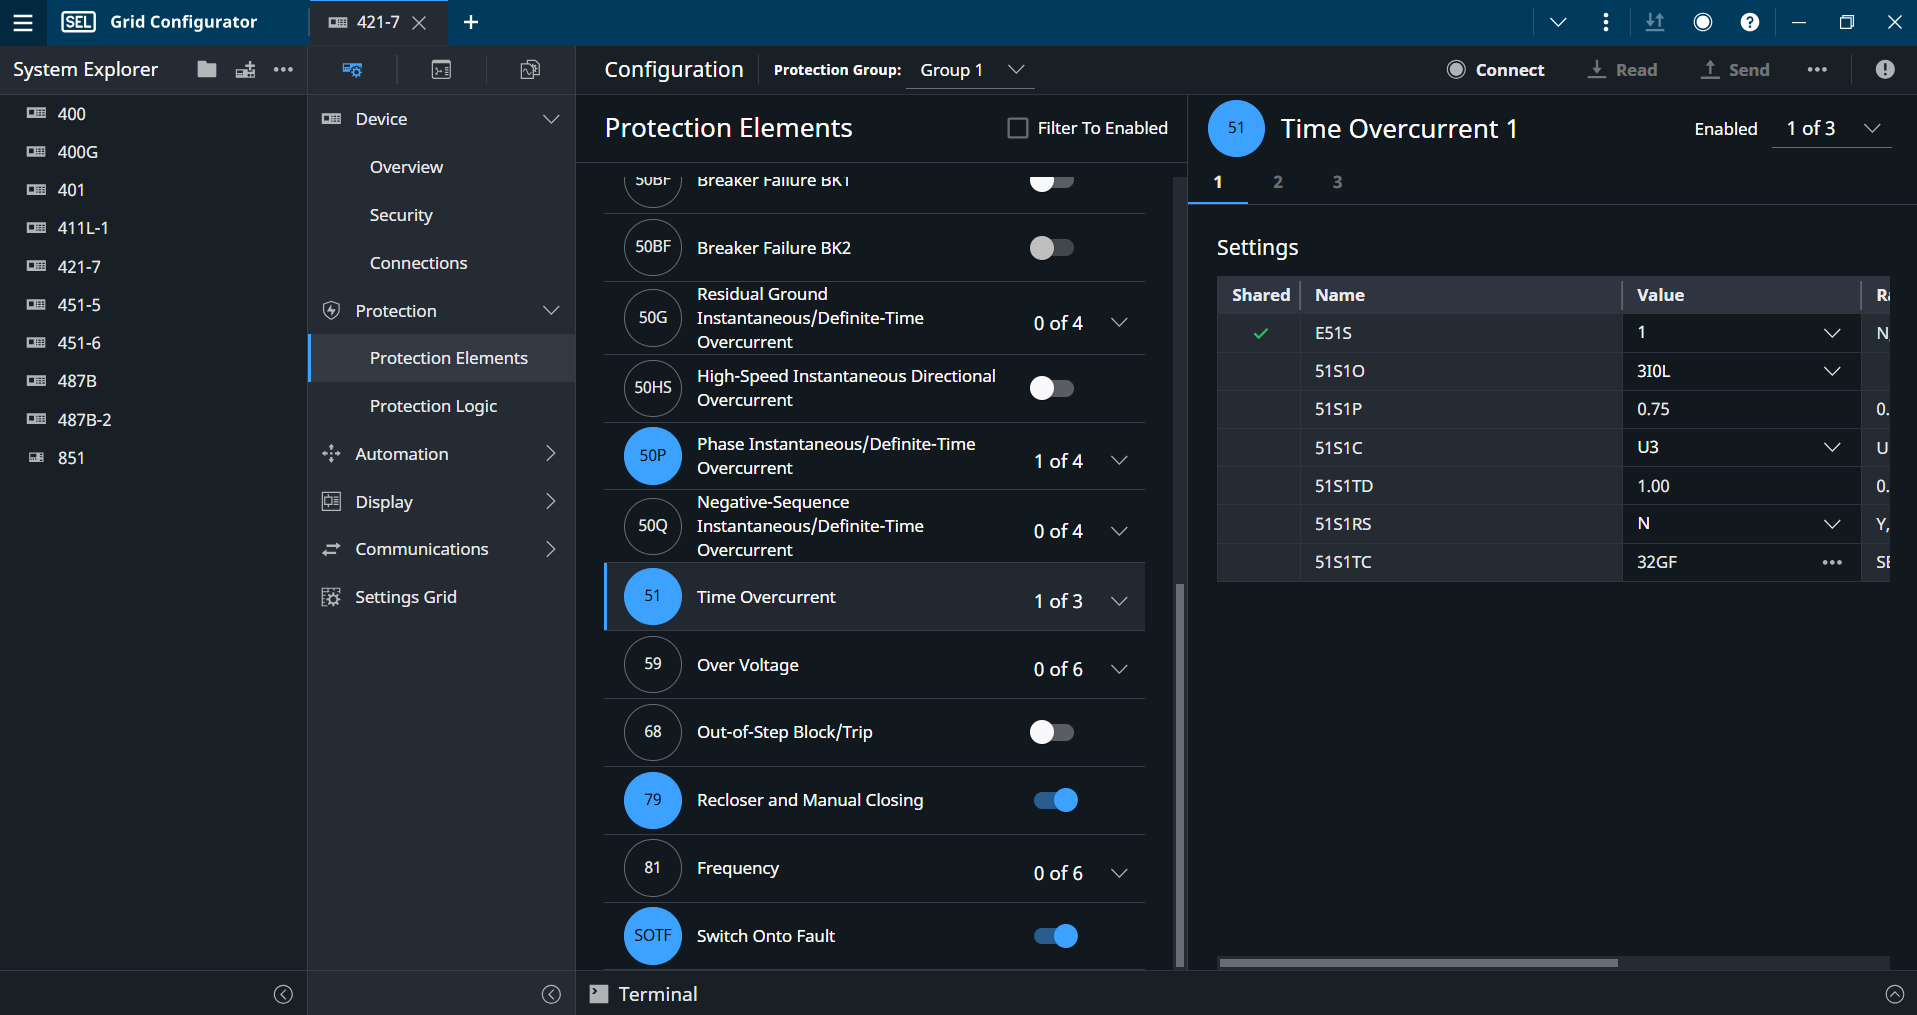Click the help question mark icon
1917x1015 pixels.
click(1750, 22)
